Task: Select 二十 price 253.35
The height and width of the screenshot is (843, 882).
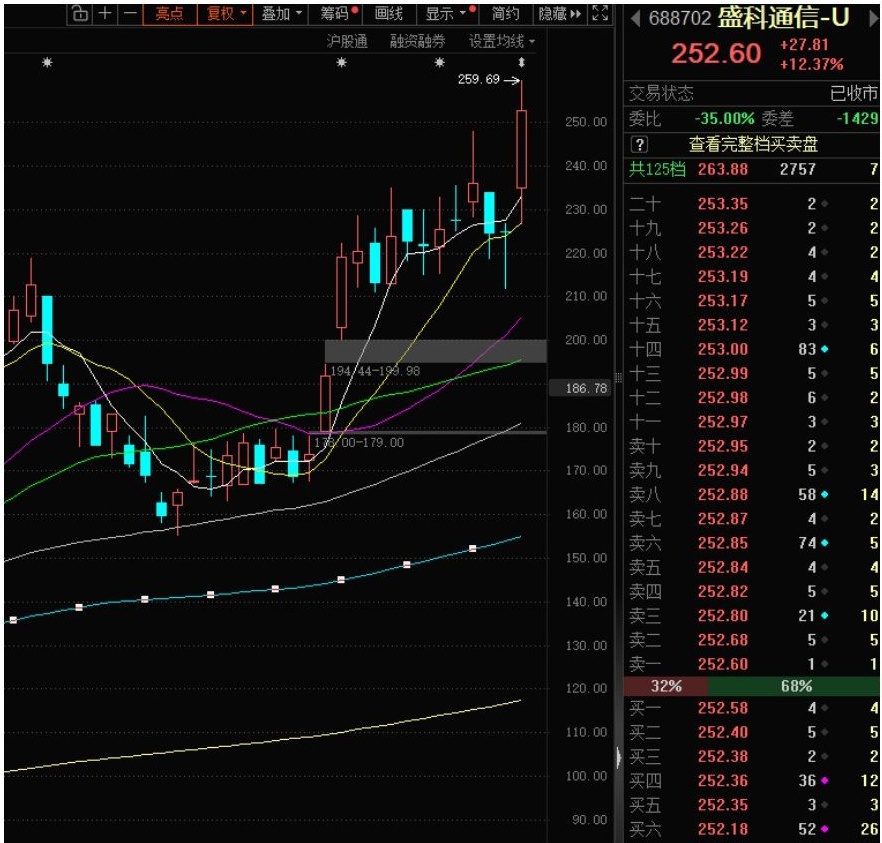Action: click(723, 204)
